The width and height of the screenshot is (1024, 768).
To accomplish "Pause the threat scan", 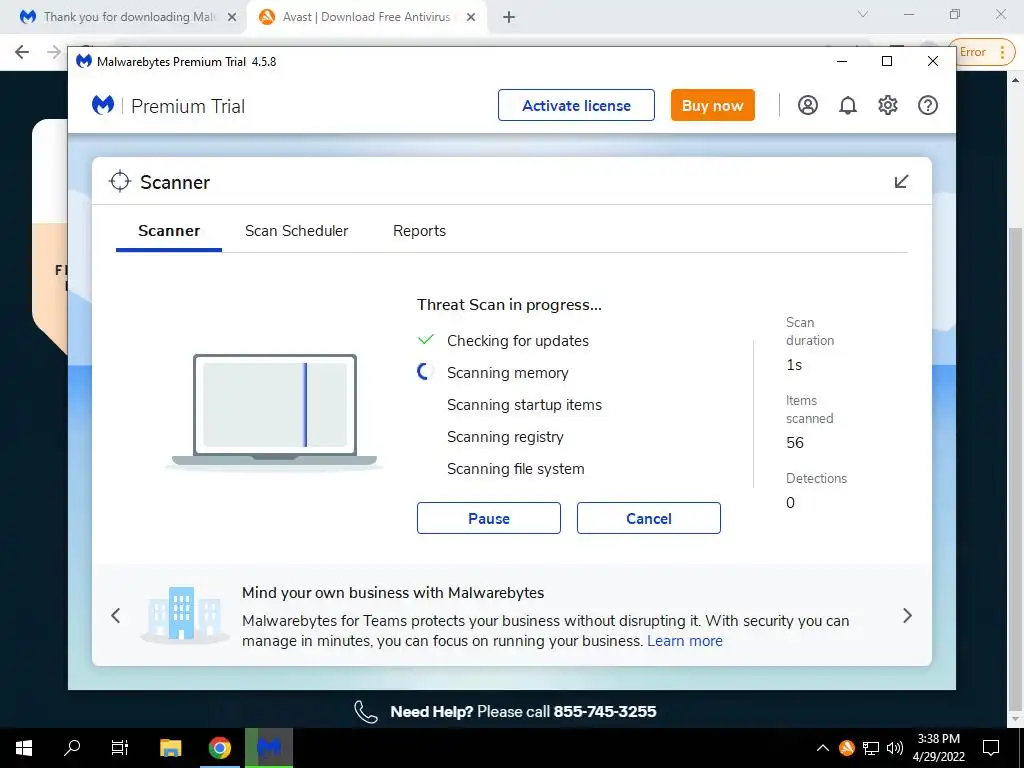I will pyautogui.click(x=488, y=518).
